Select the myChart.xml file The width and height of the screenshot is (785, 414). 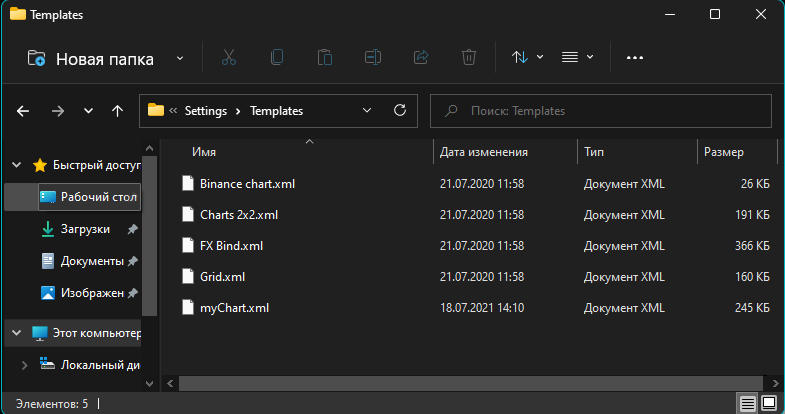pyautogui.click(x=234, y=307)
